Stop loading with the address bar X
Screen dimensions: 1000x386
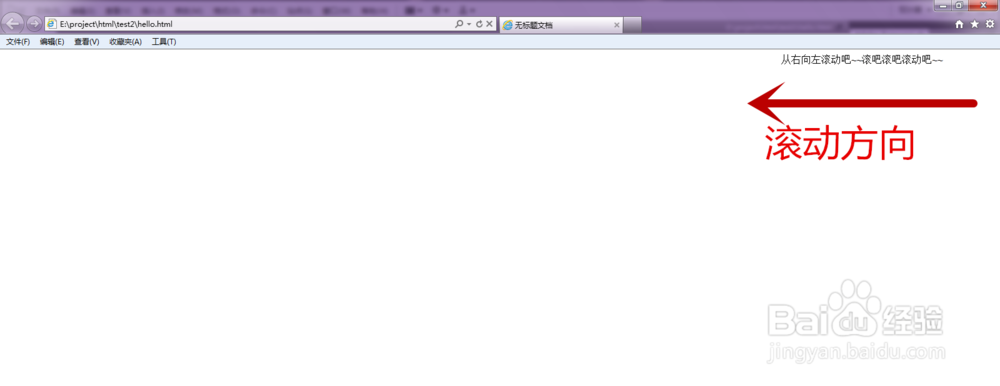489,24
